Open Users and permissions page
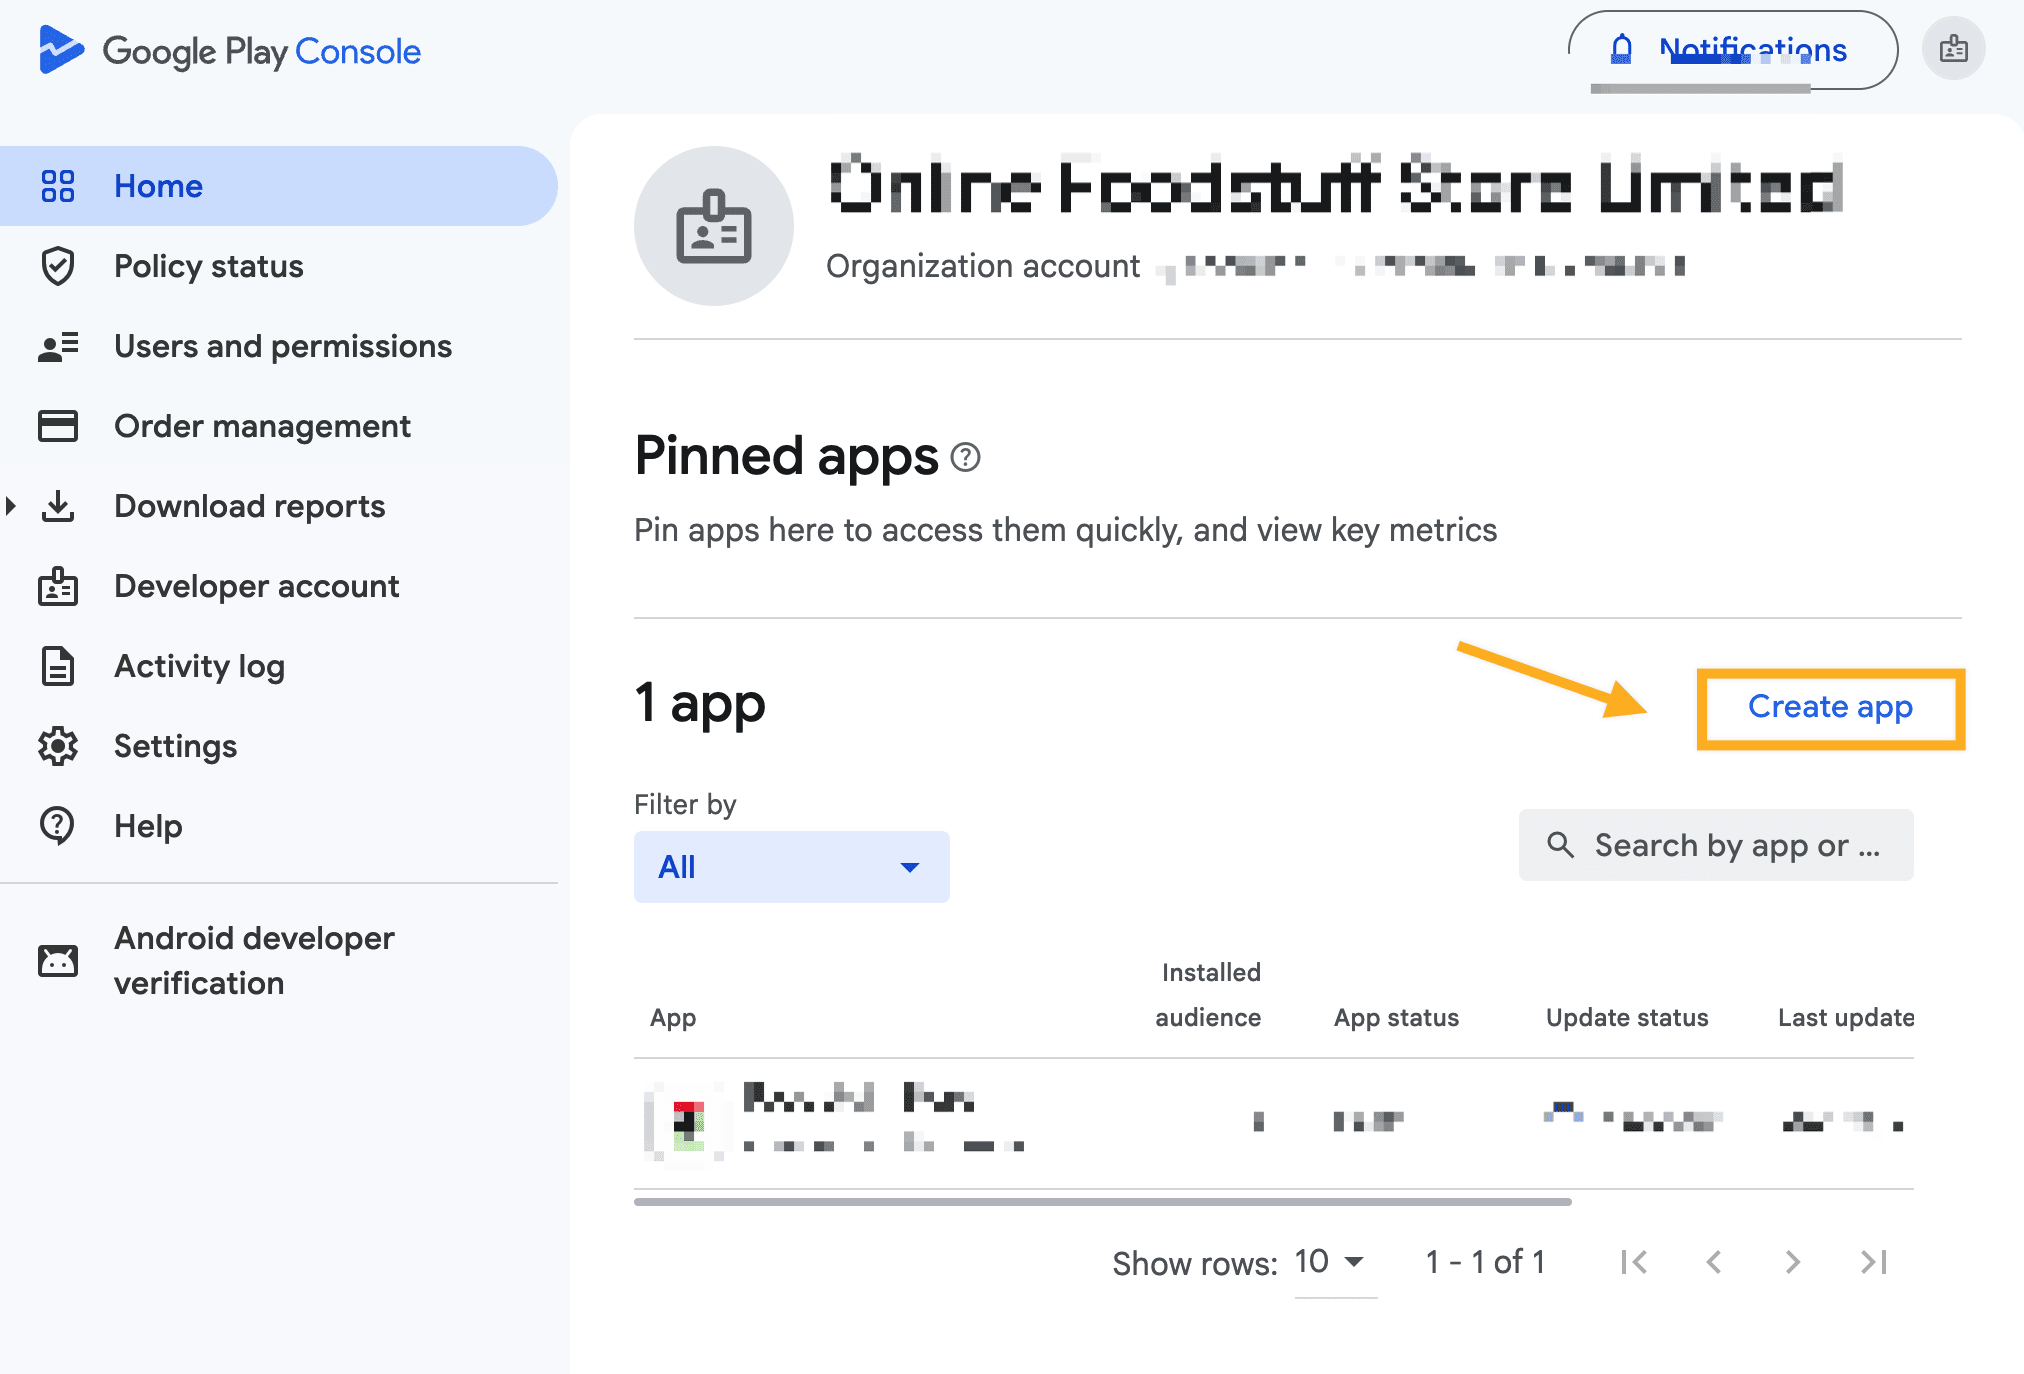The width and height of the screenshot is (2024, 1374). tap(279, 346)
